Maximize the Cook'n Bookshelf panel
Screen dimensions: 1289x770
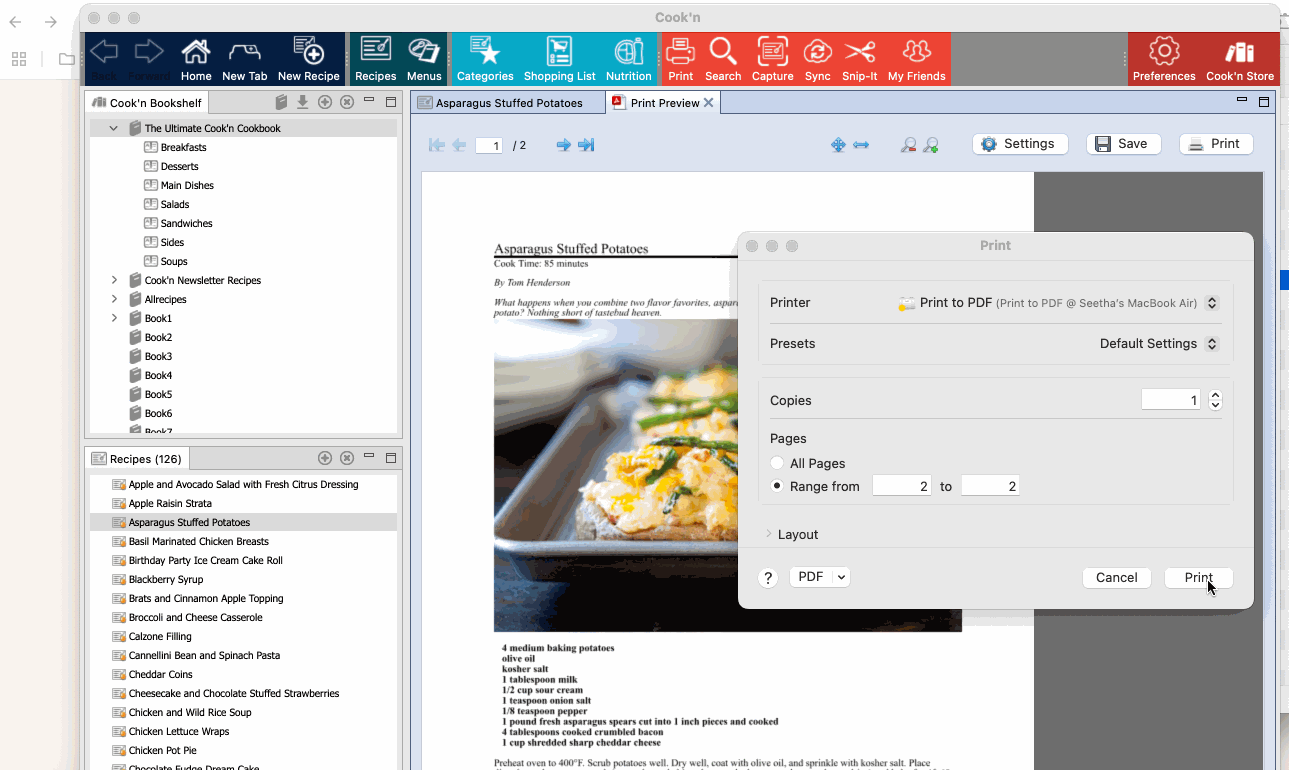pos(391,102)
